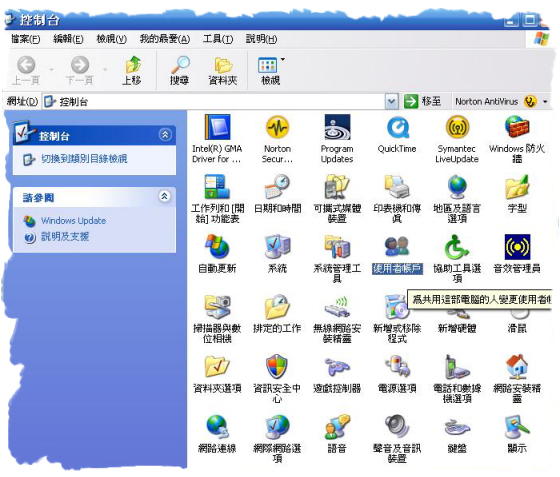Viewport: 560px width, 477px height.
Task: Open 檢視 toolbar dropdown arrow
Action: pos(283,59)
